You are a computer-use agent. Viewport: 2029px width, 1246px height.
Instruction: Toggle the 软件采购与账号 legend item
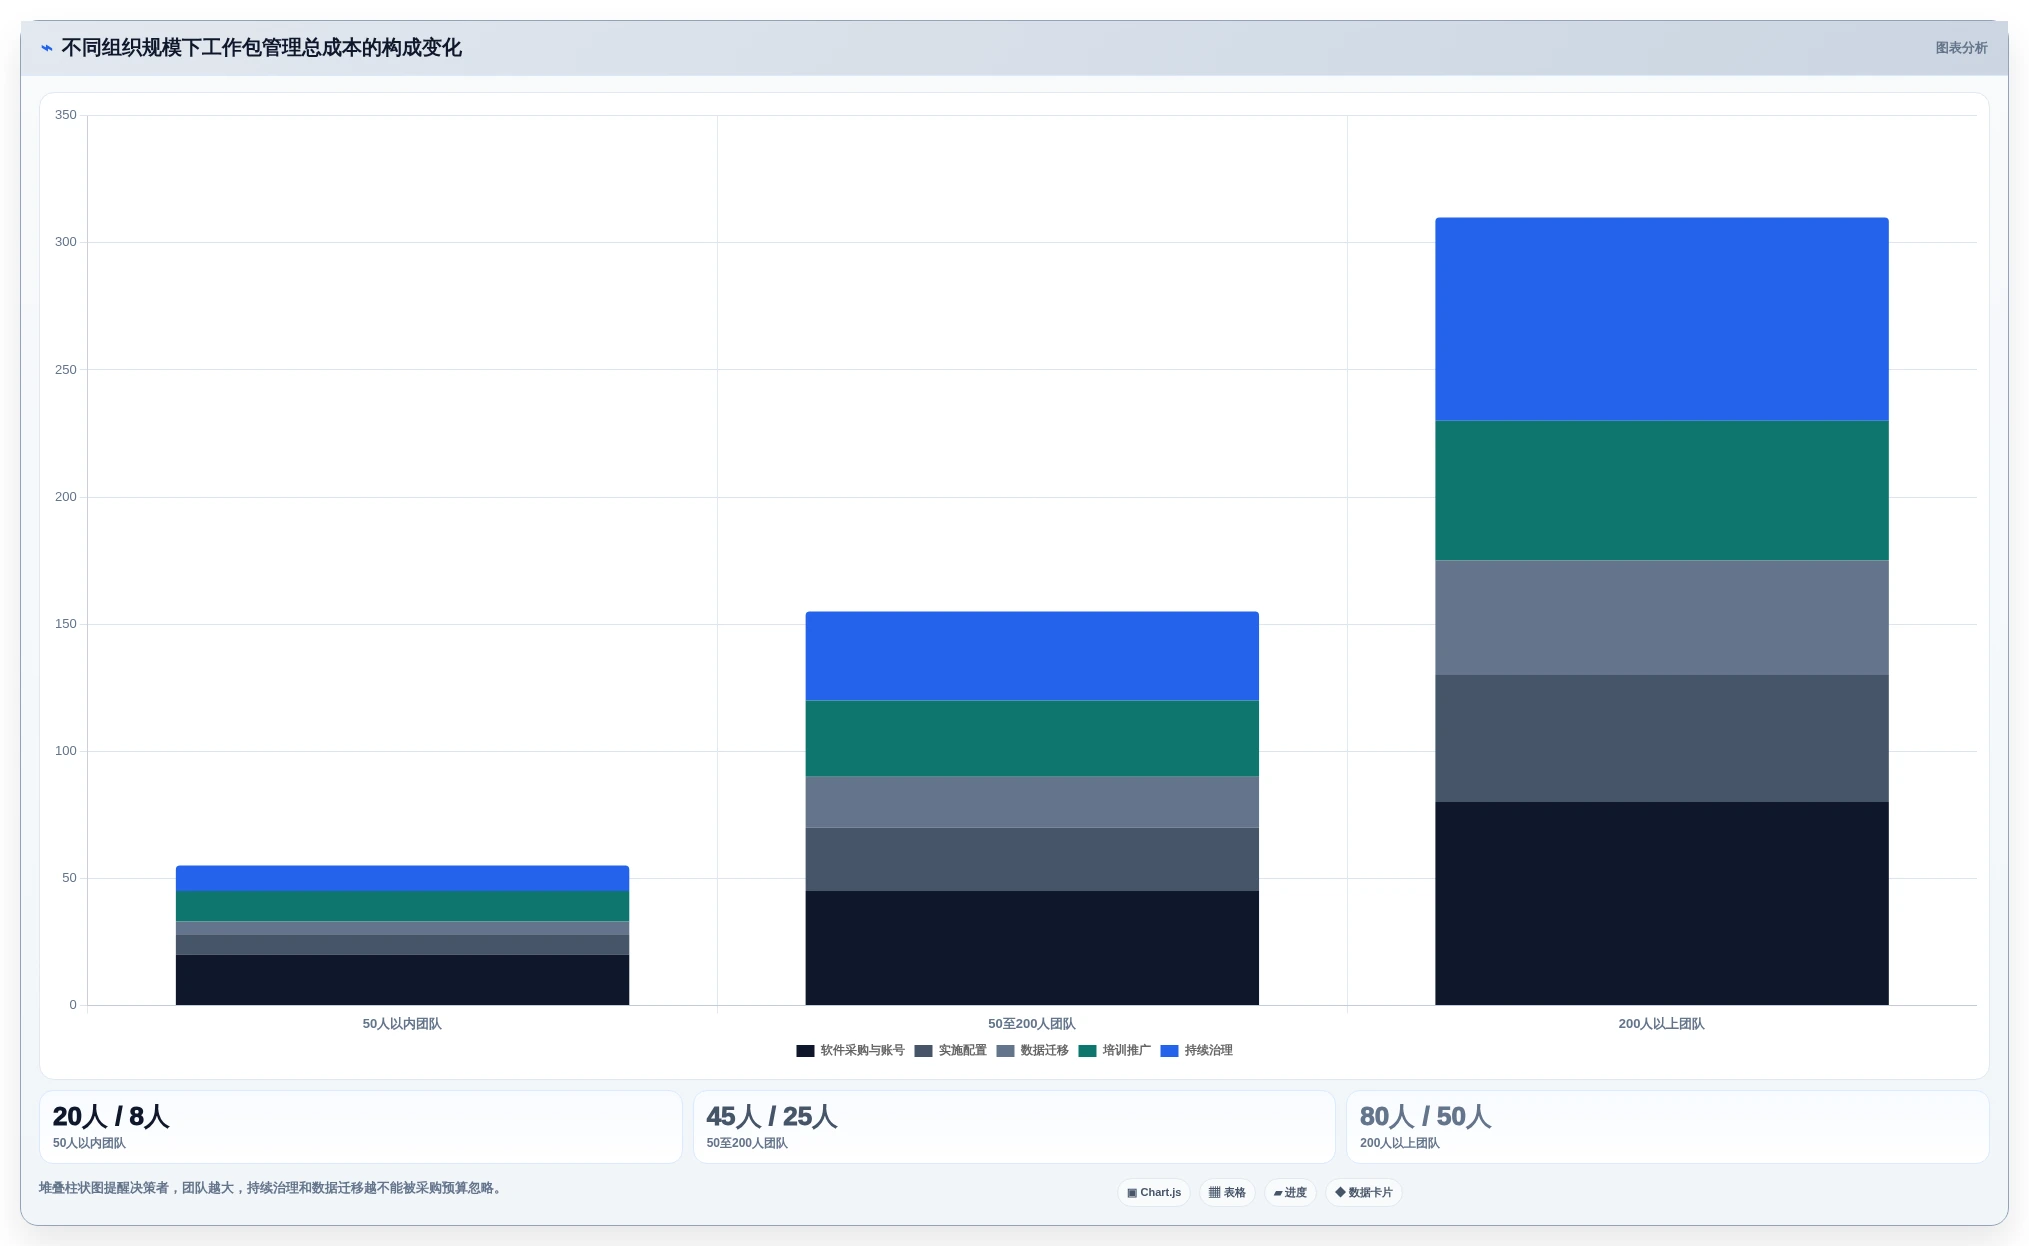click(x=850, y=1050)
